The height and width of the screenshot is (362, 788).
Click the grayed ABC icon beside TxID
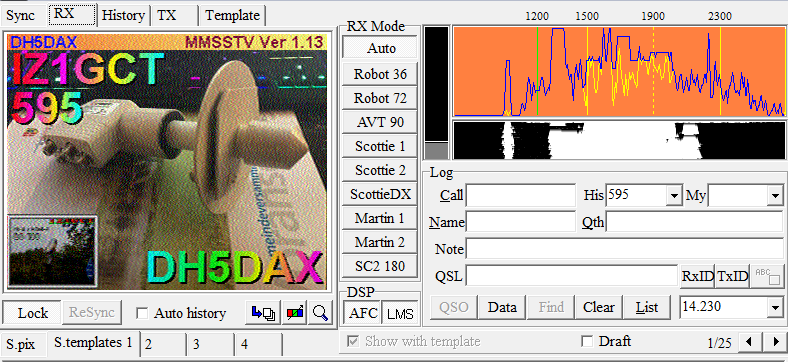766,276
